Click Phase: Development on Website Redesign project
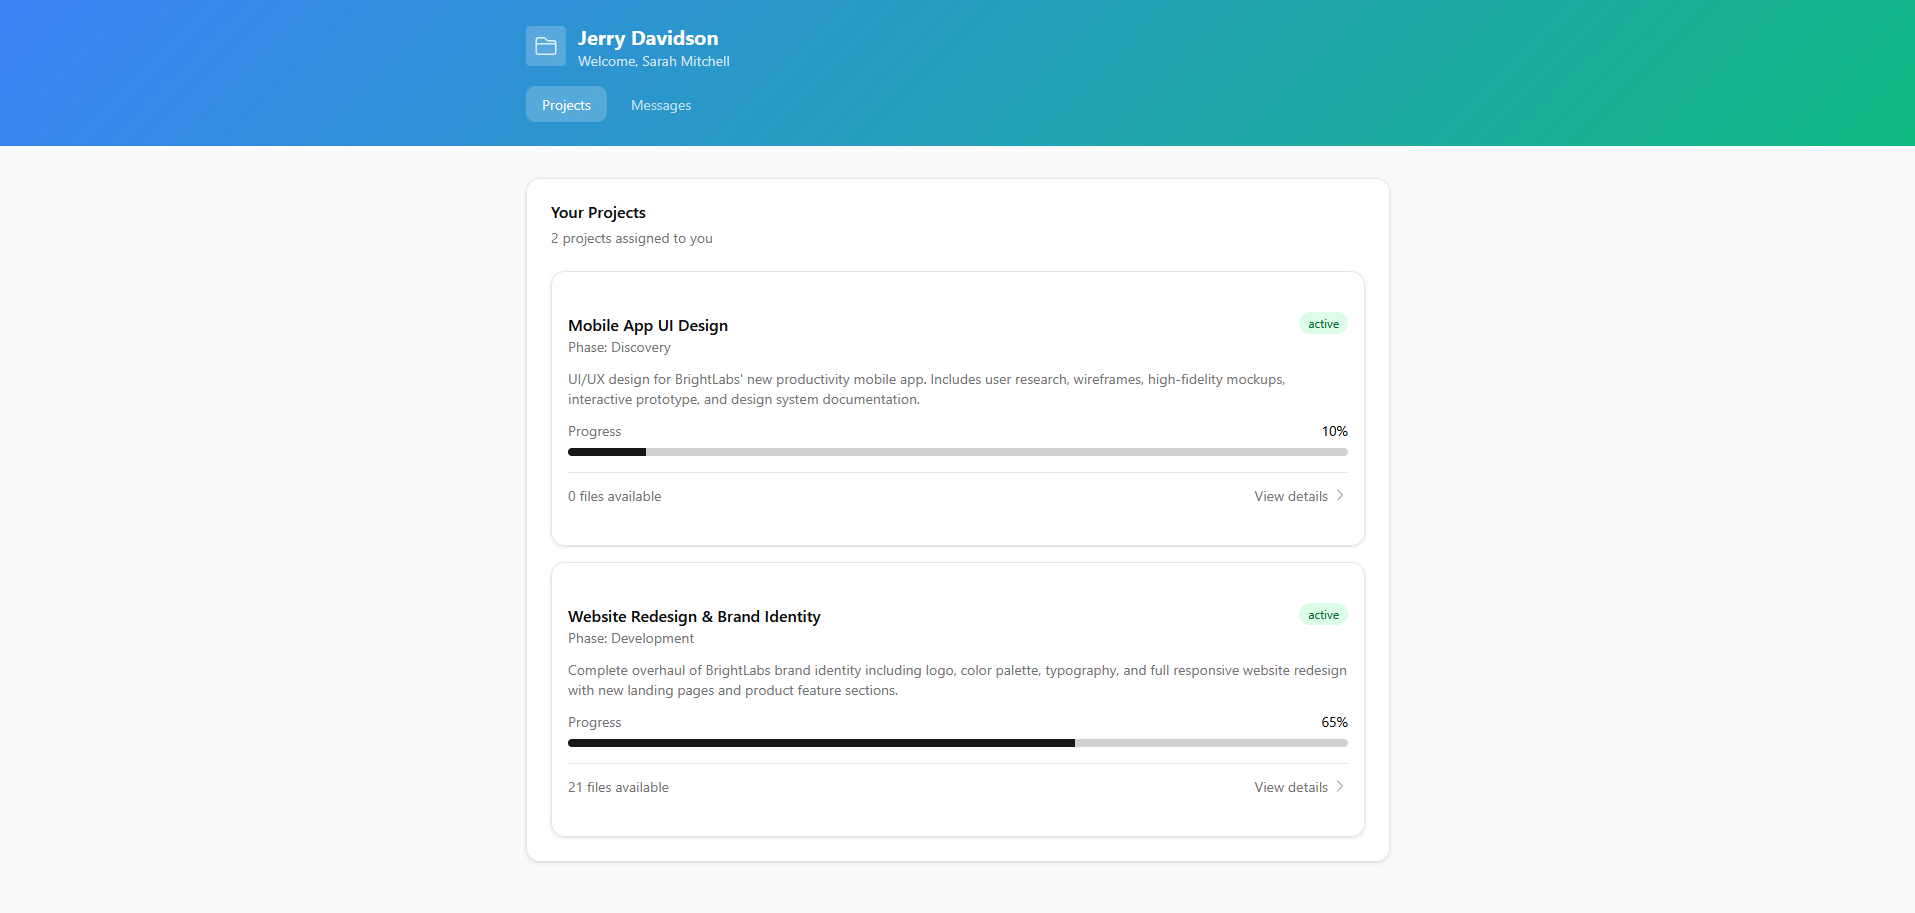The image size is (1915, 913). click(x=630, y=638)
